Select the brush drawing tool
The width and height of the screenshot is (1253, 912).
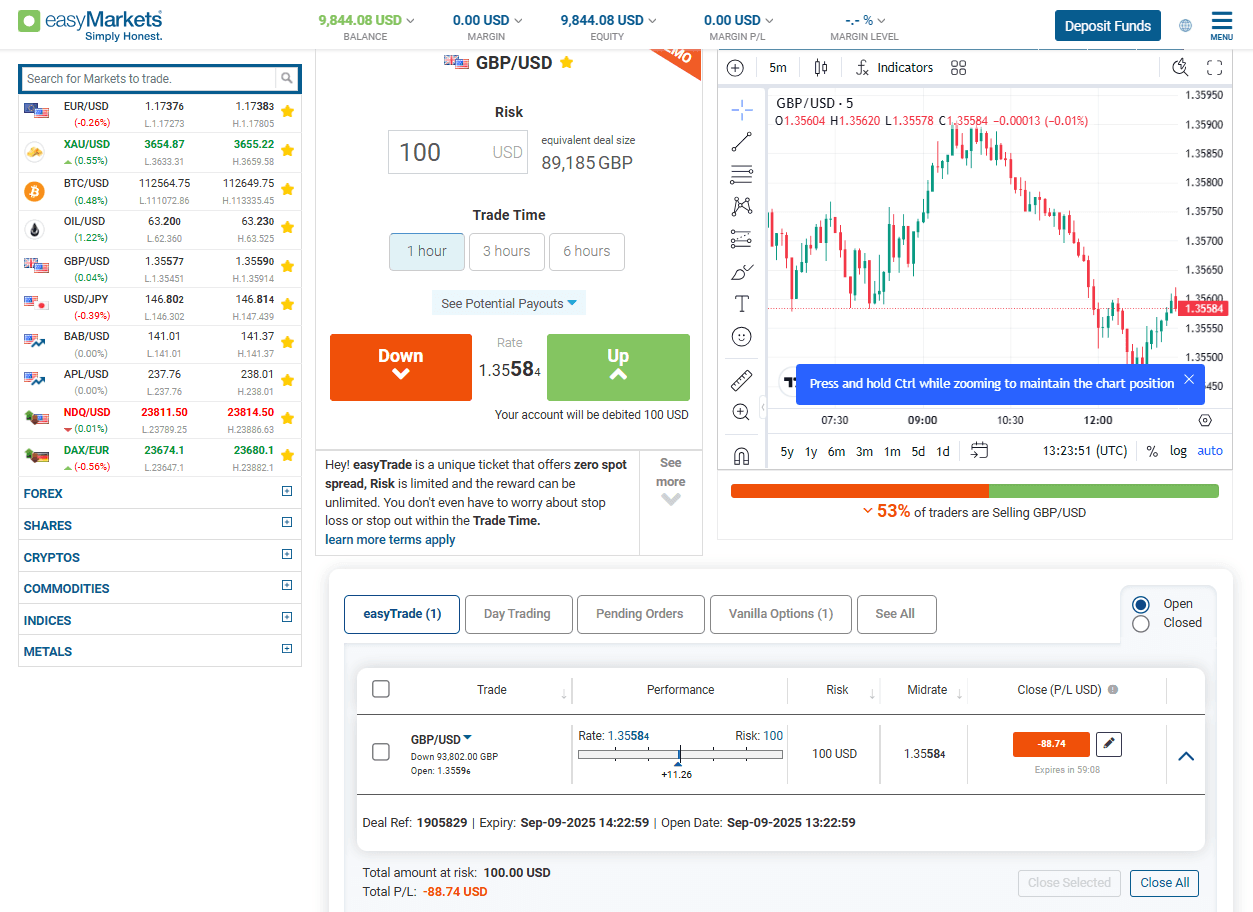(741, 272)
